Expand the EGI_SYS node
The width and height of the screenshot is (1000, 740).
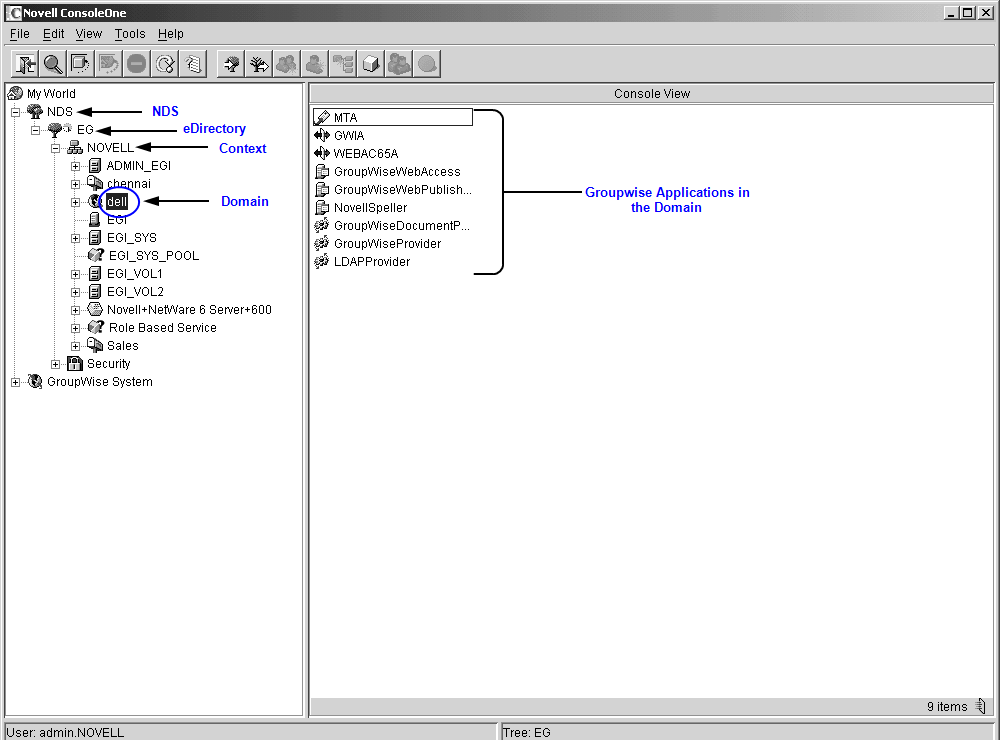[75, 238]
